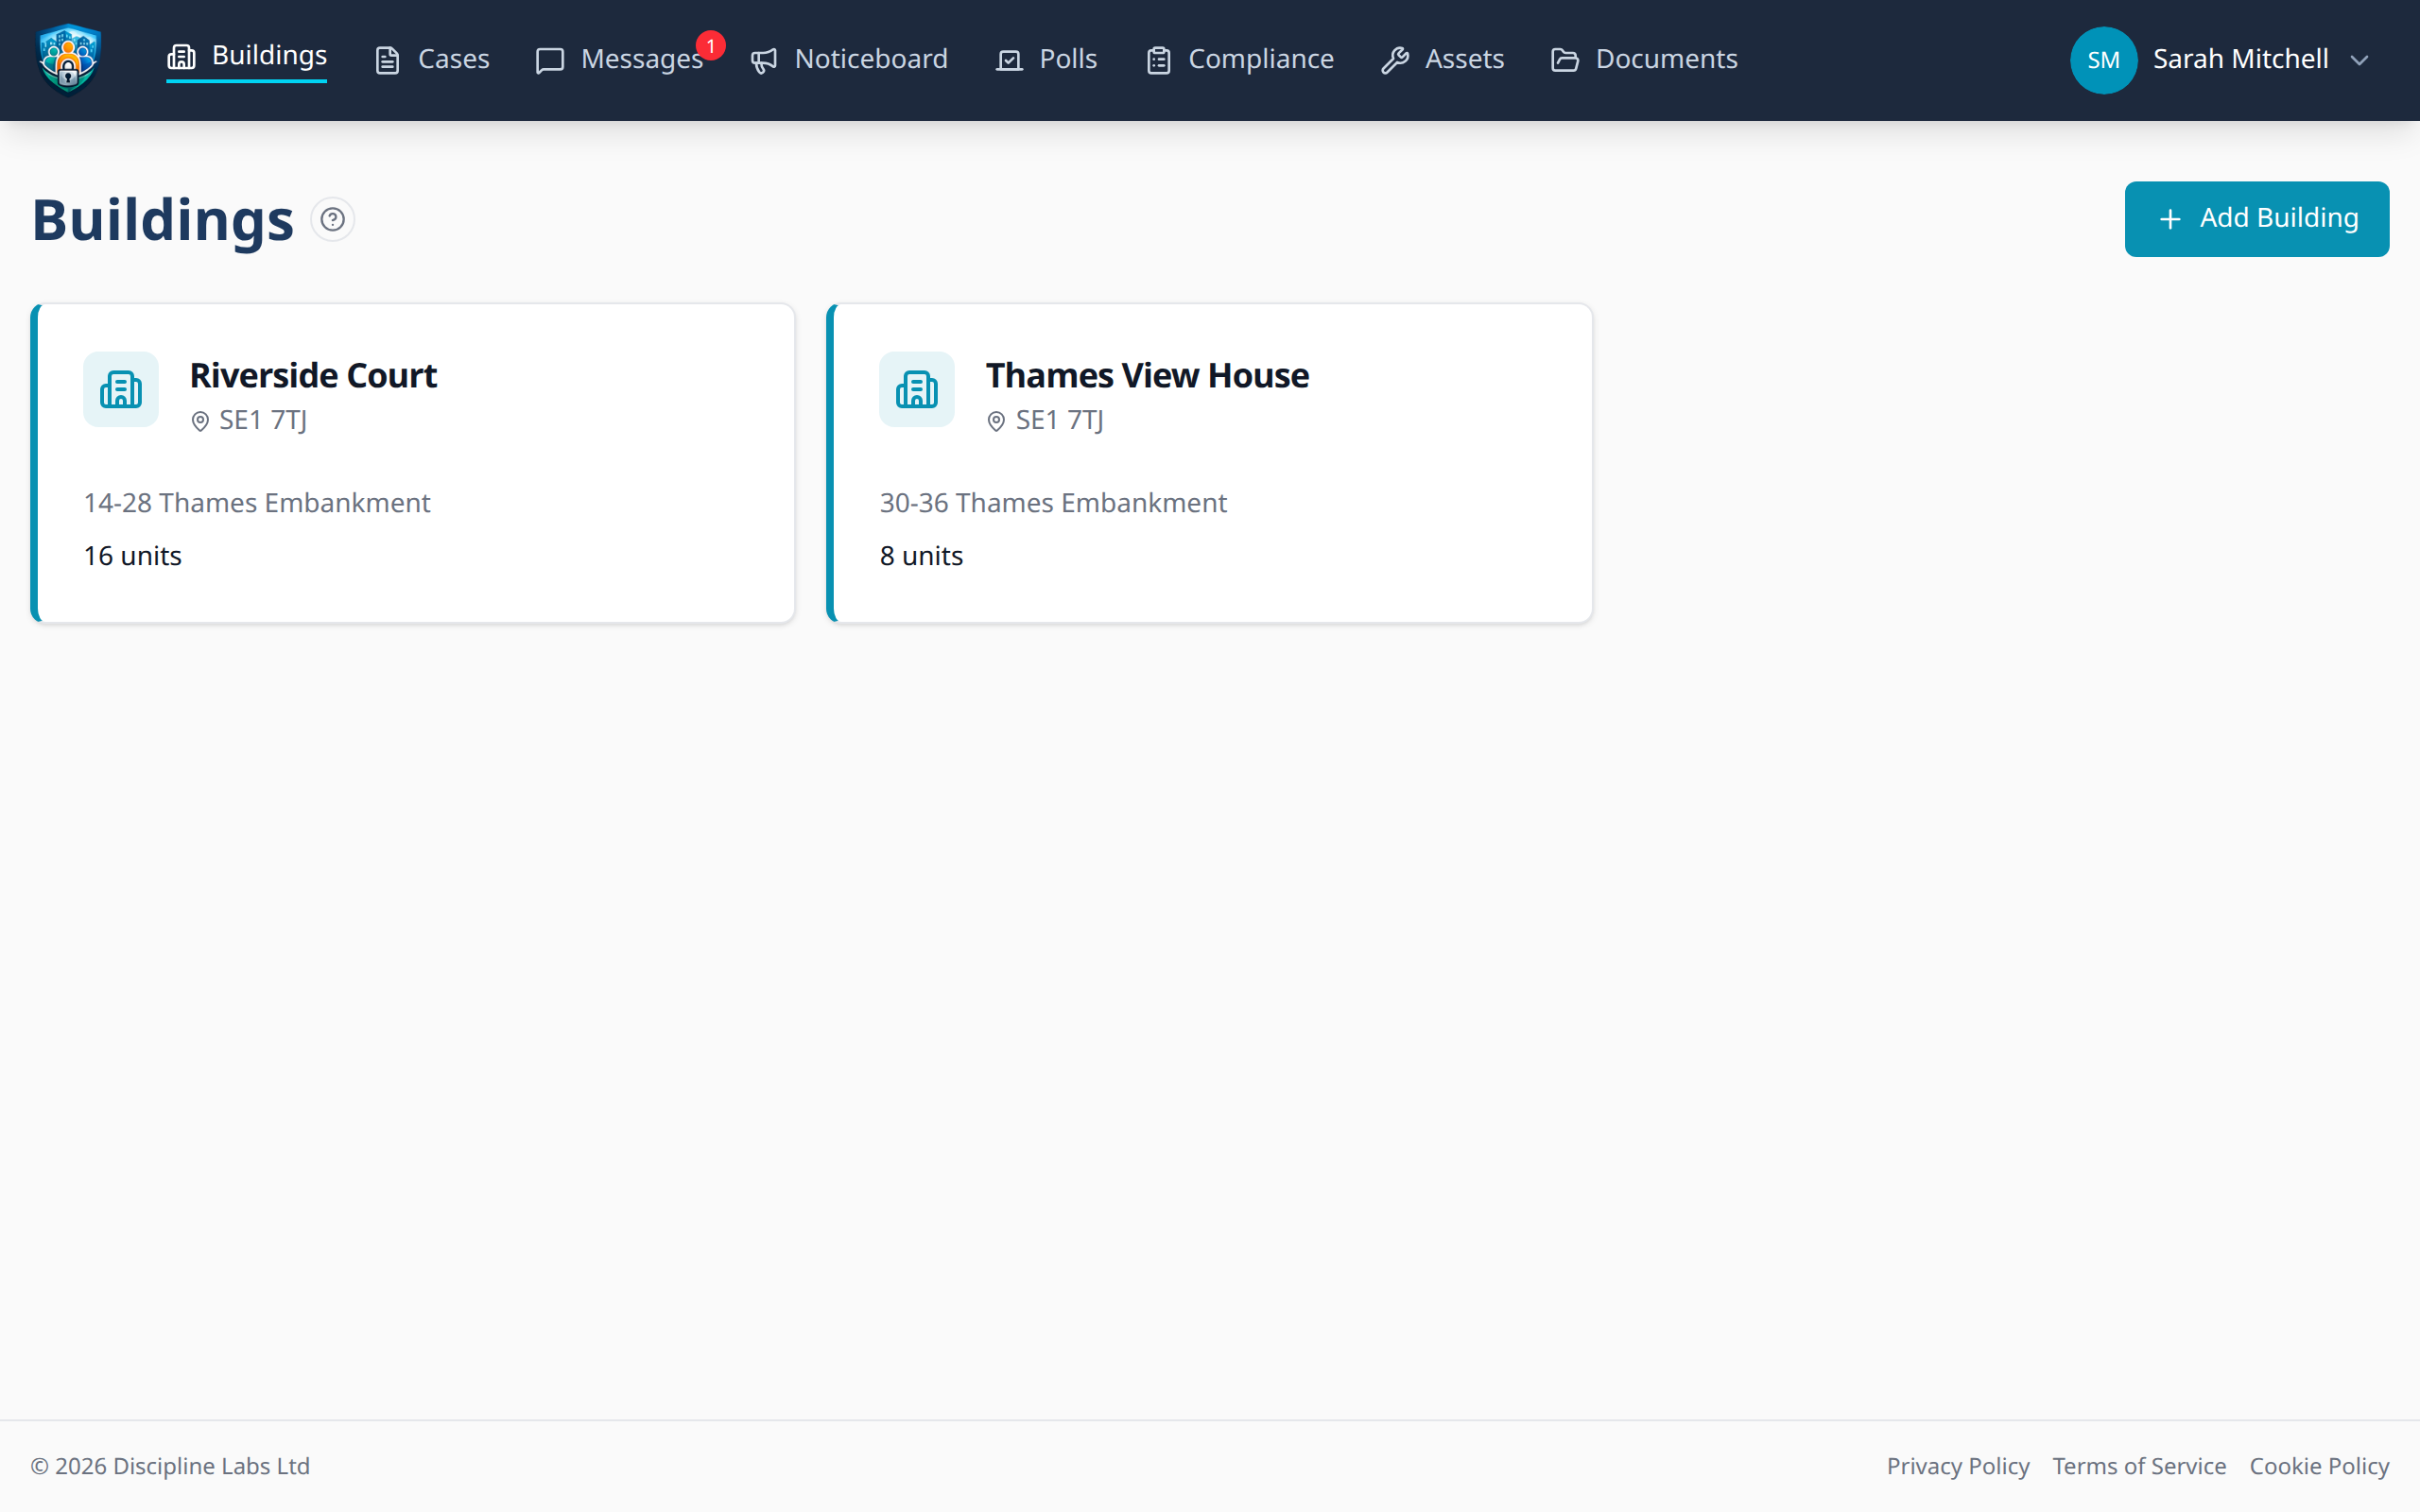This screenshot has height=1512, width=2420.
Task: Click the SM user avatar
Action: click(2102, 60)
